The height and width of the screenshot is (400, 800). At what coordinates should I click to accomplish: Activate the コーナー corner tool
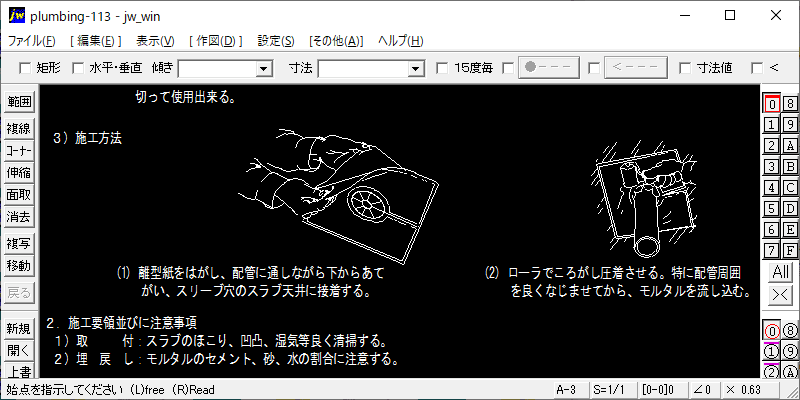click(x=19, y=151)
